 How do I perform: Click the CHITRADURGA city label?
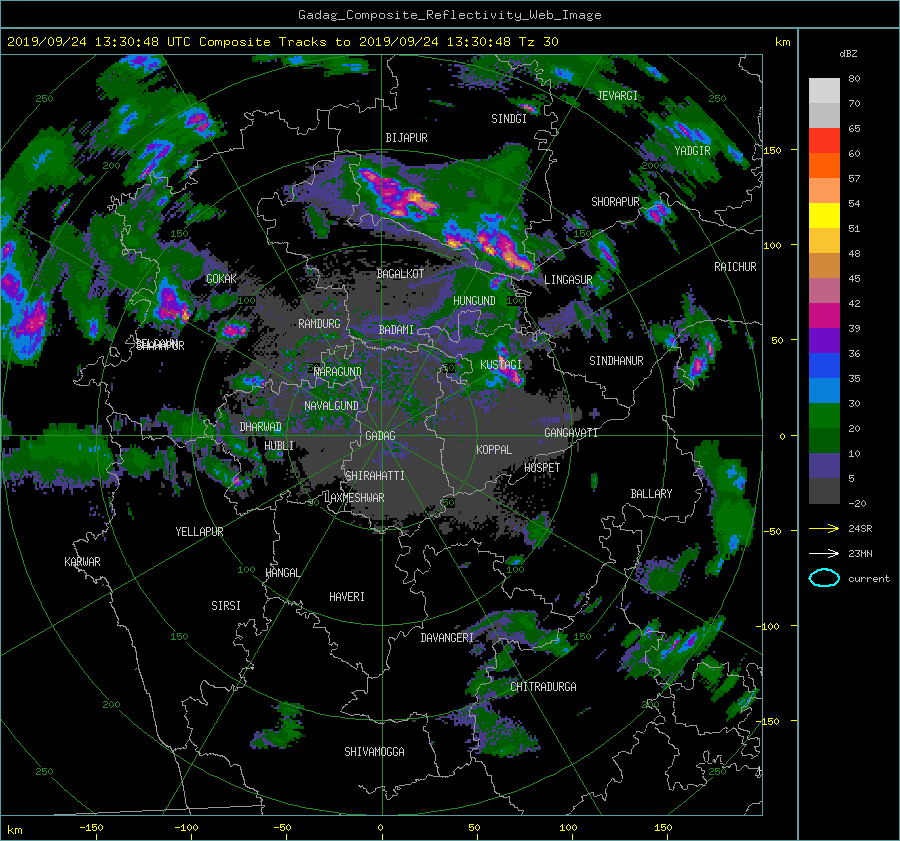tap(543, 687)
